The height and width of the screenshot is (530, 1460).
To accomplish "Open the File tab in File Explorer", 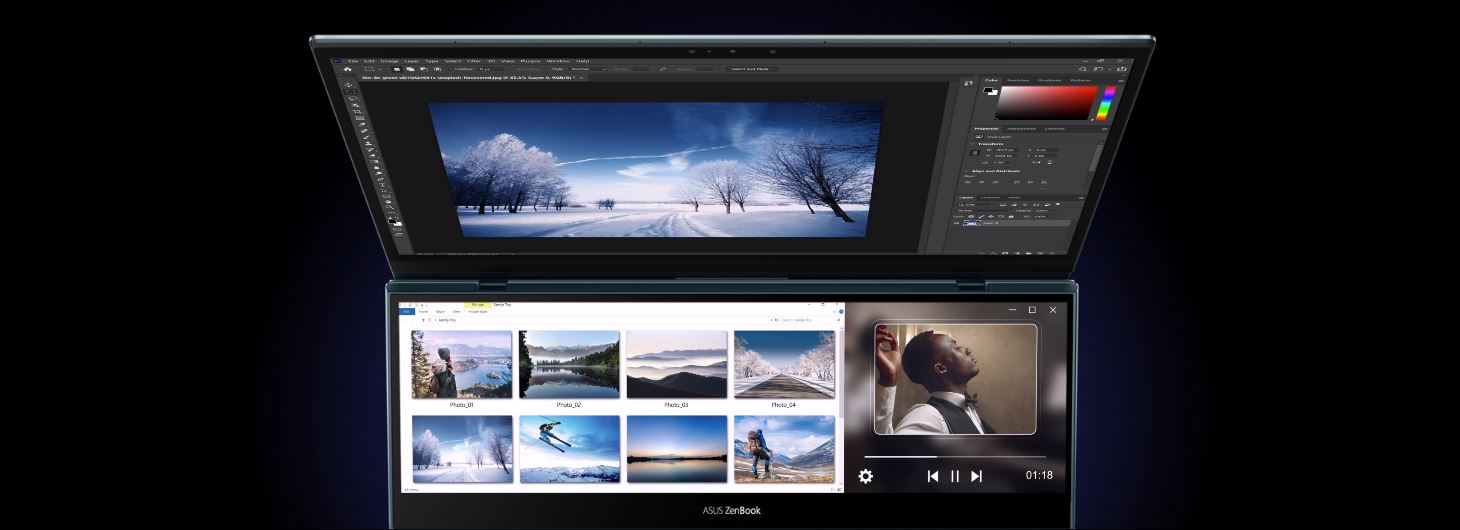I will (407, 312).
